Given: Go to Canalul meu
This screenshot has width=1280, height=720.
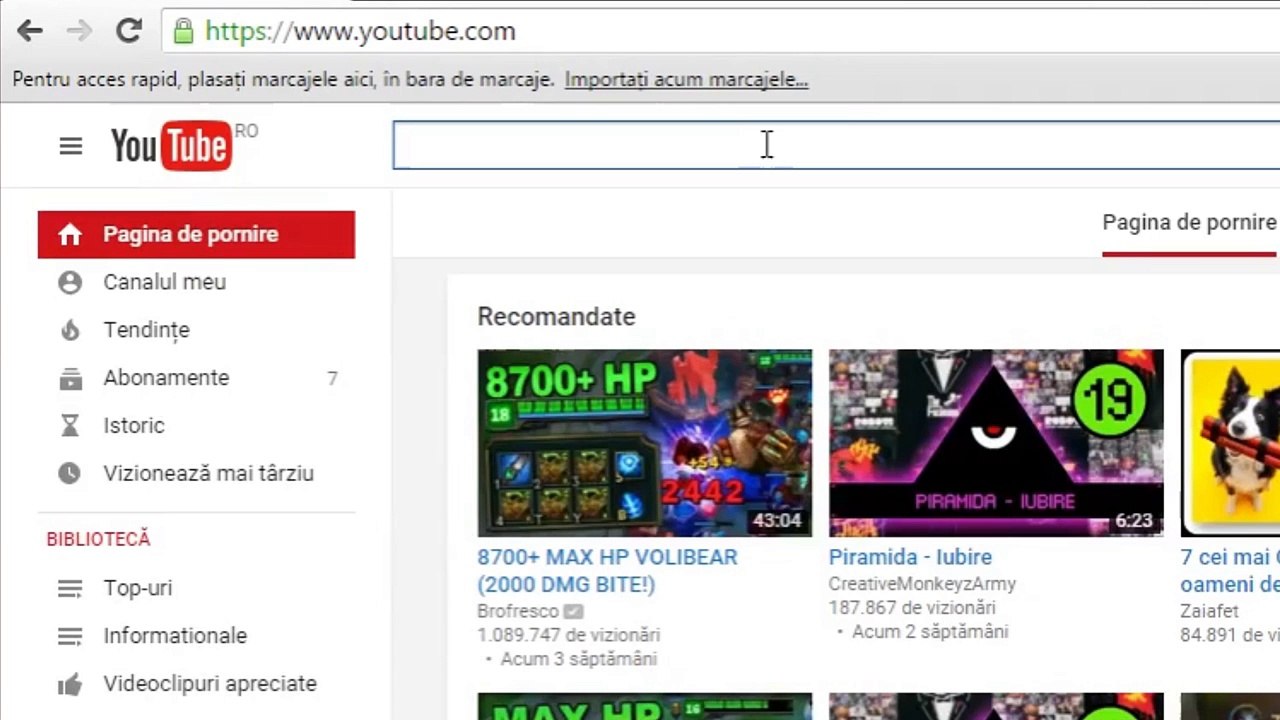Looking at the screenshot, I should [x=164, y=282].
